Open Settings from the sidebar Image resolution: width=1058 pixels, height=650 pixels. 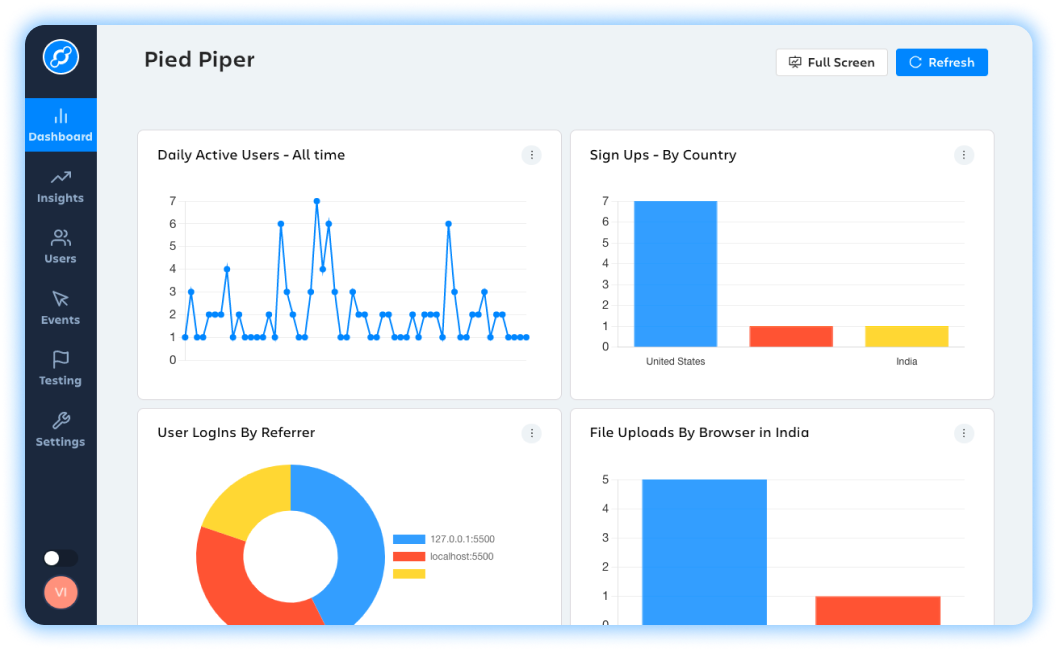[x=61, y=430]
